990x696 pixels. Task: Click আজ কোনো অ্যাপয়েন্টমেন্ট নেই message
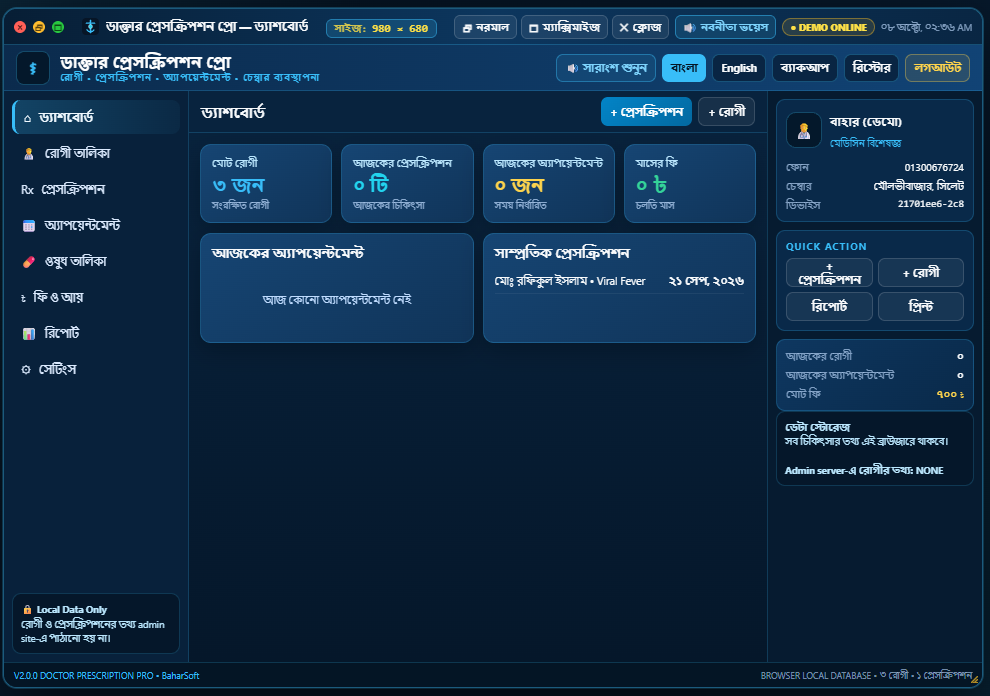point(337,299)
